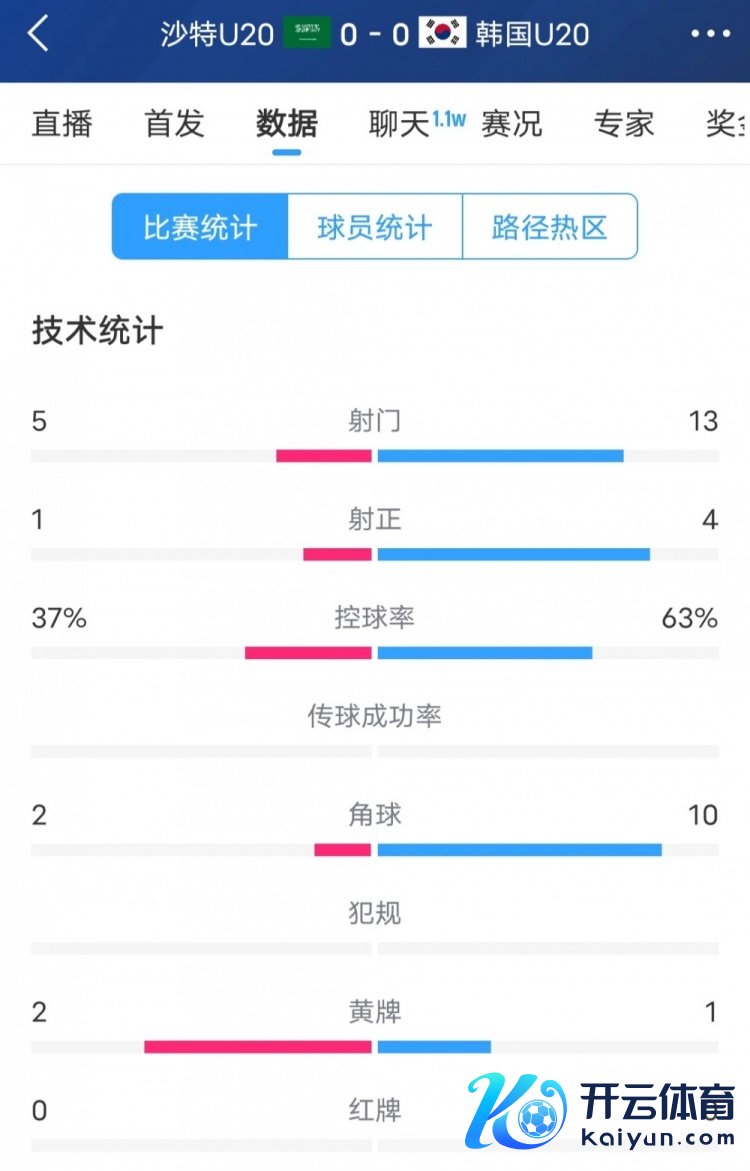Select the 数据 tab
This screenshot has height=1171, width=750.
pyautogui.click(x=287, y=124)
